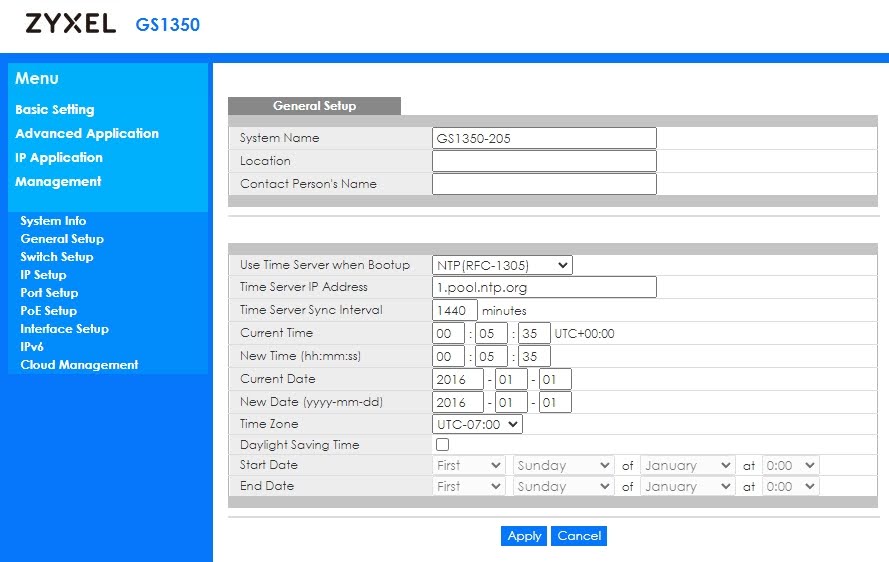Open Start Date week ordinal dropdown

coord(468,466)
